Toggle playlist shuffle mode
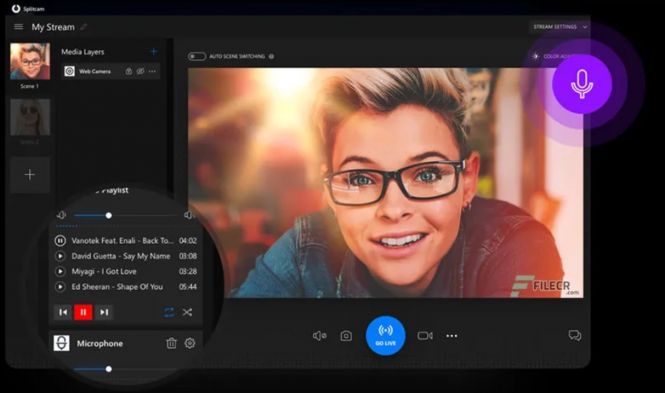 coord(187,312)
